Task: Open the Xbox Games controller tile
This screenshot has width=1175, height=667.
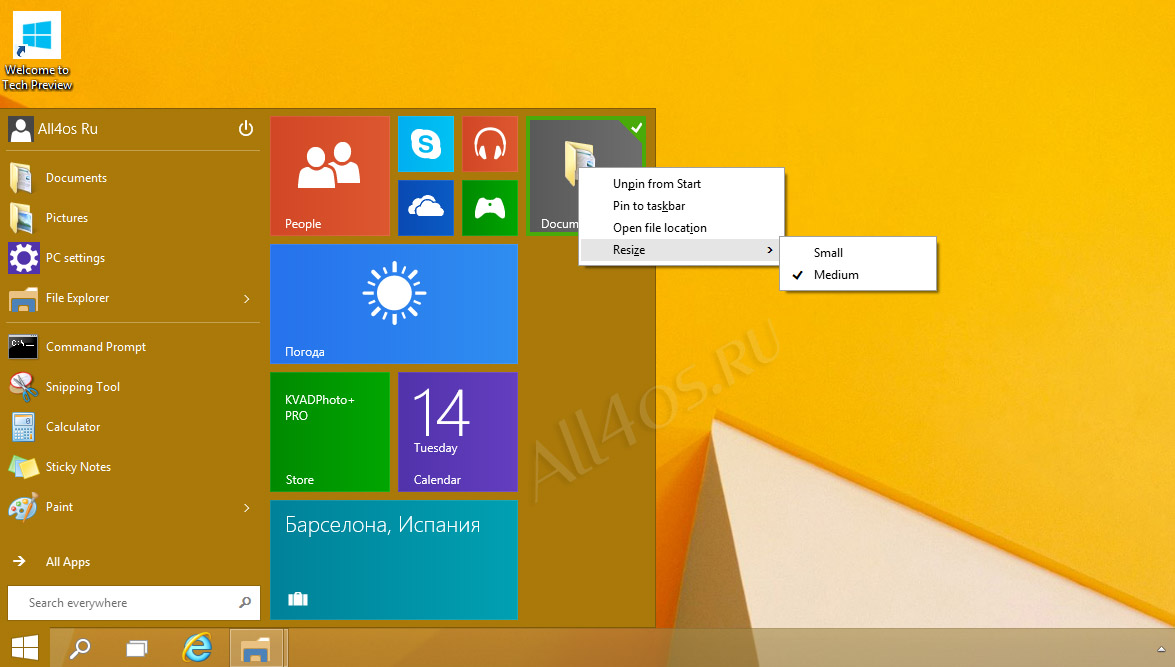Action: tap(490, 208)
